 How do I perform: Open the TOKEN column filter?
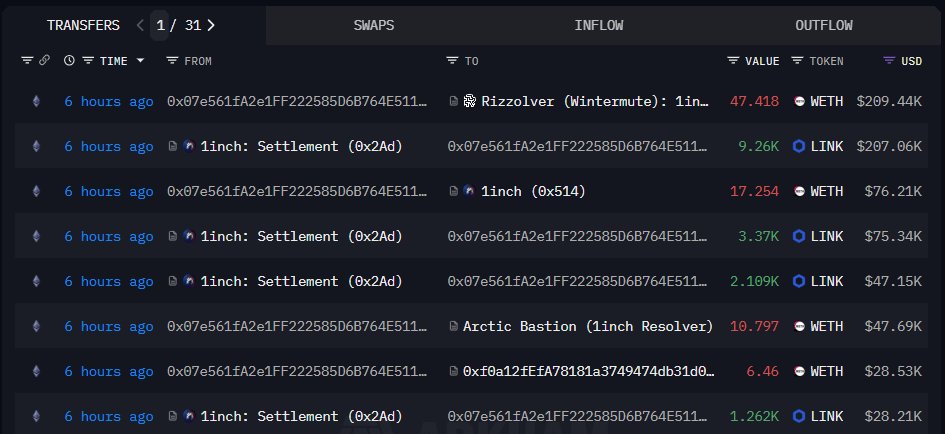(x=797, y=60)
